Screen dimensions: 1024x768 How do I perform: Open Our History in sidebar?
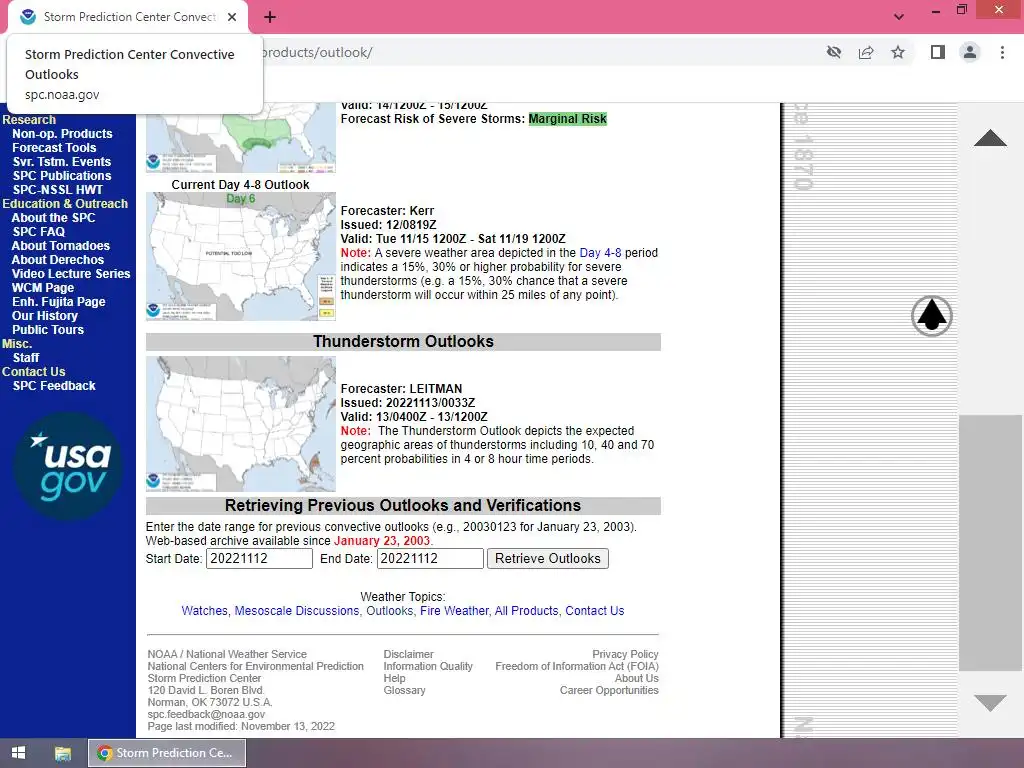click(x=45, y=315)
